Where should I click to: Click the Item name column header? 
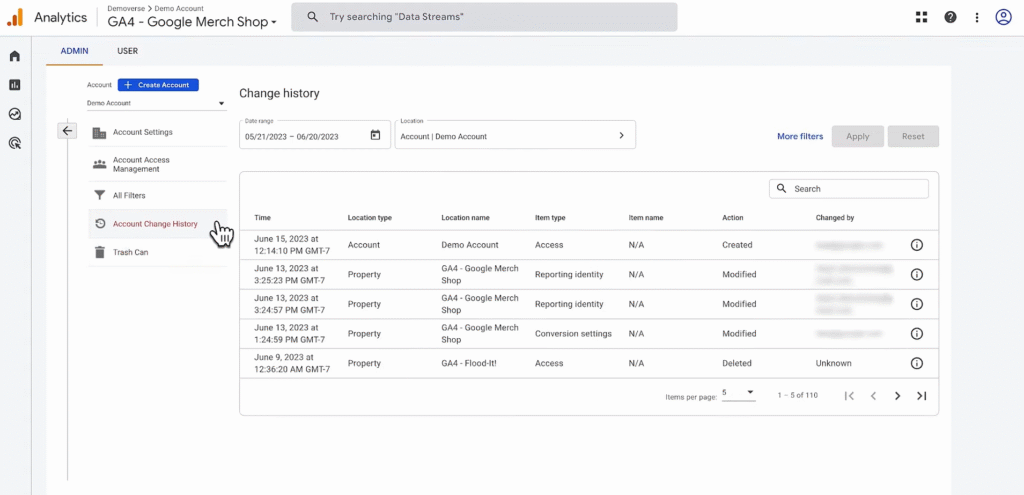pos(646,217)
